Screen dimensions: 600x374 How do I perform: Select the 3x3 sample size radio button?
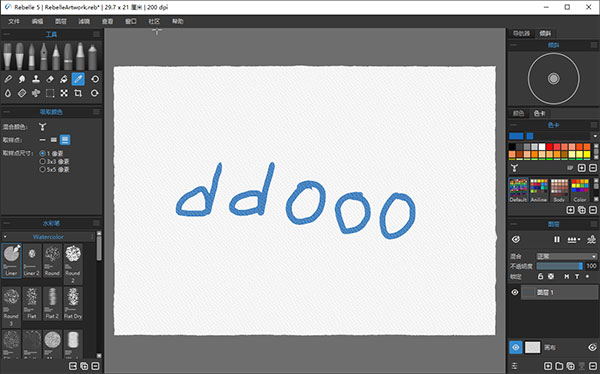pyautogui.click(x=42, y=161)
